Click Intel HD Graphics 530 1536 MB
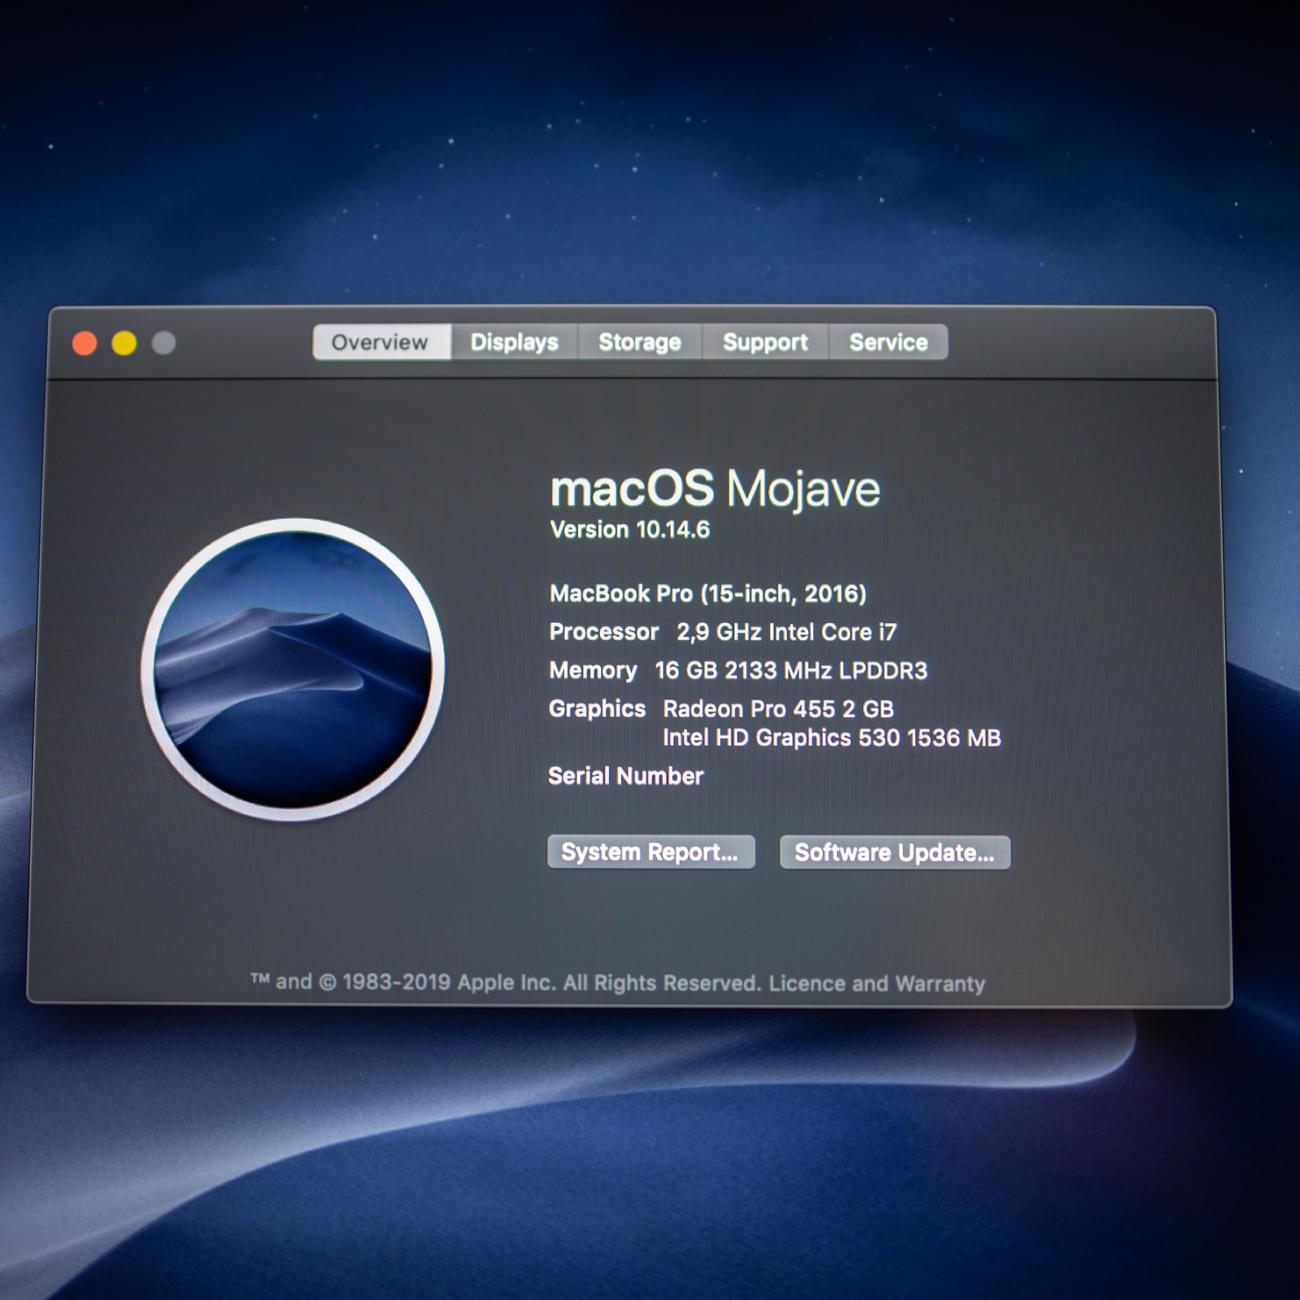Screen dimensions: 1300x1300 [832, 738]
